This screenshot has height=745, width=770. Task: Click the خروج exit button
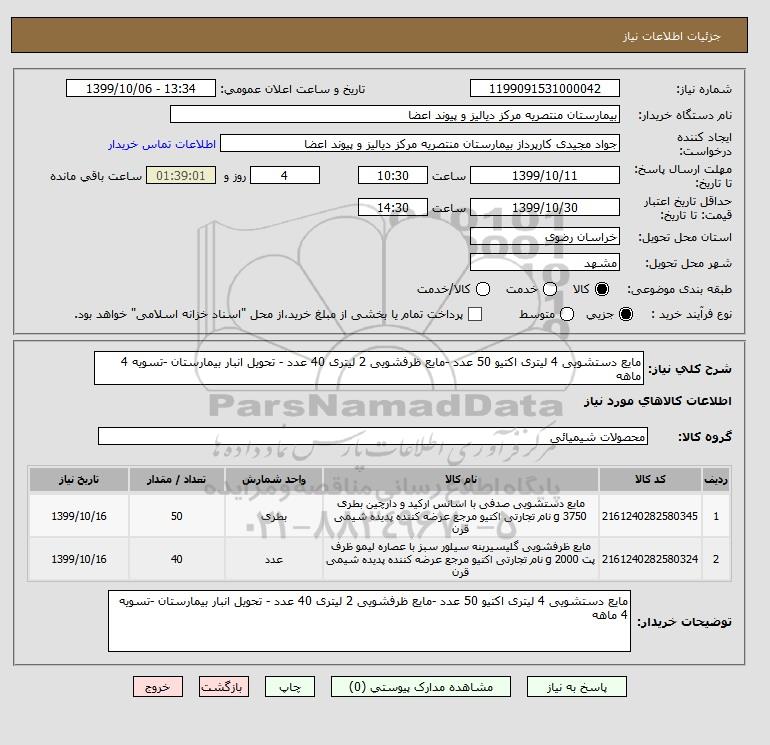pyautogui.click(x=158, y=687)
